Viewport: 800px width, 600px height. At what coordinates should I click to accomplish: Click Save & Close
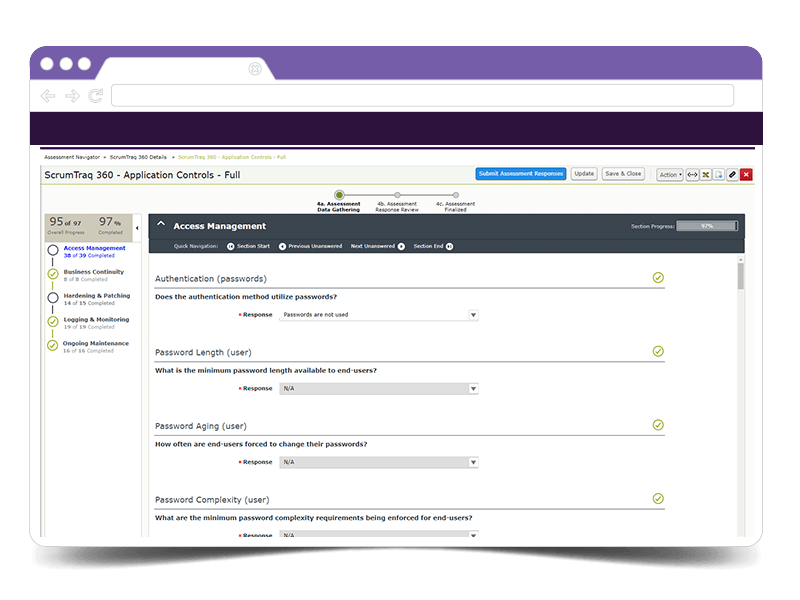(x=623, y=174)
